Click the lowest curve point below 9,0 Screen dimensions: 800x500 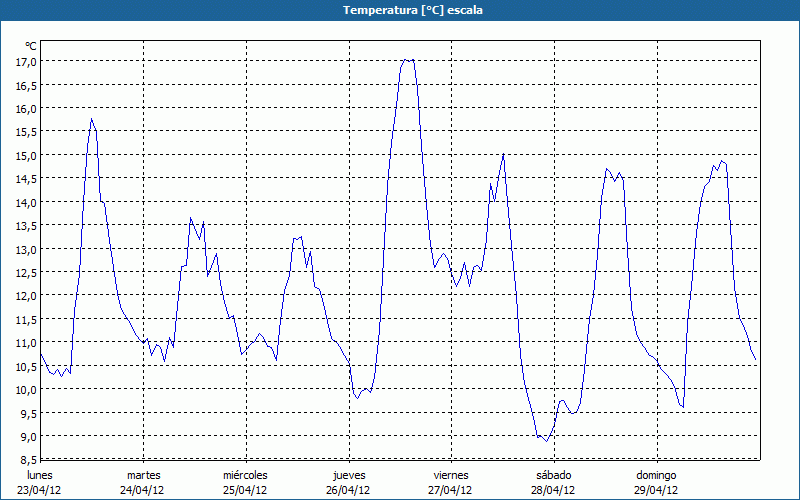(546, 440)
